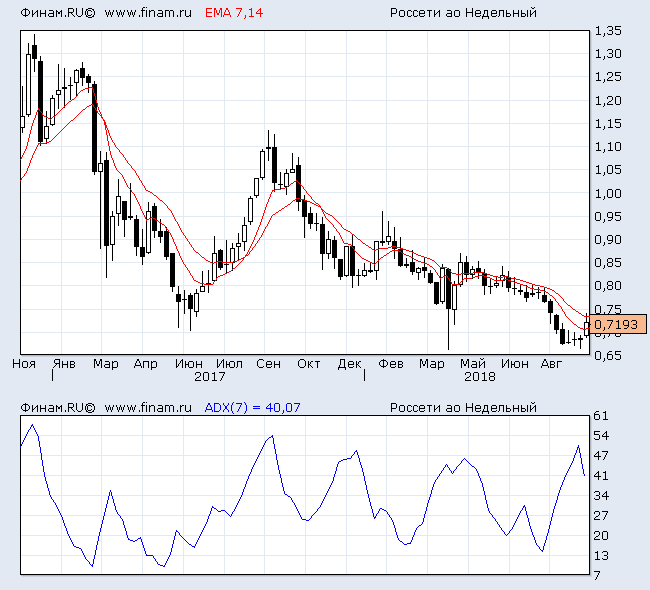Viewport: 650px width, 590px height.
Task: Click the 'Май' month label on the time axis
Action: [x=473, y=364]
